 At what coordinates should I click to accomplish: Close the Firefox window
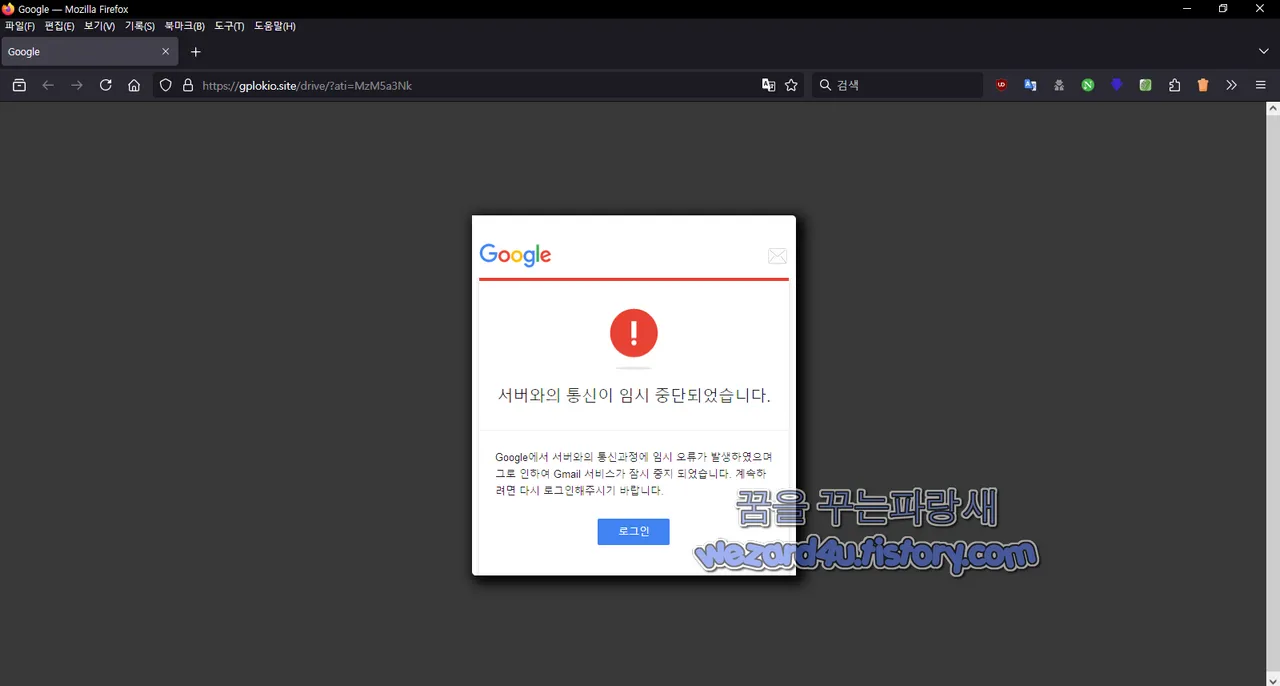coord(1260,9)
